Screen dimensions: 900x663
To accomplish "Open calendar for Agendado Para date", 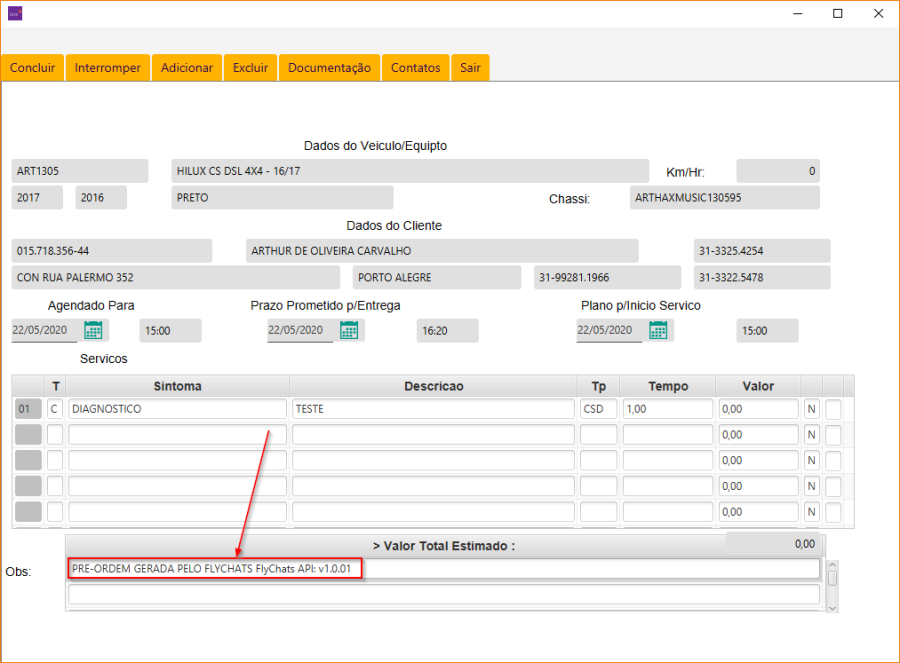I will pos(93,331).
